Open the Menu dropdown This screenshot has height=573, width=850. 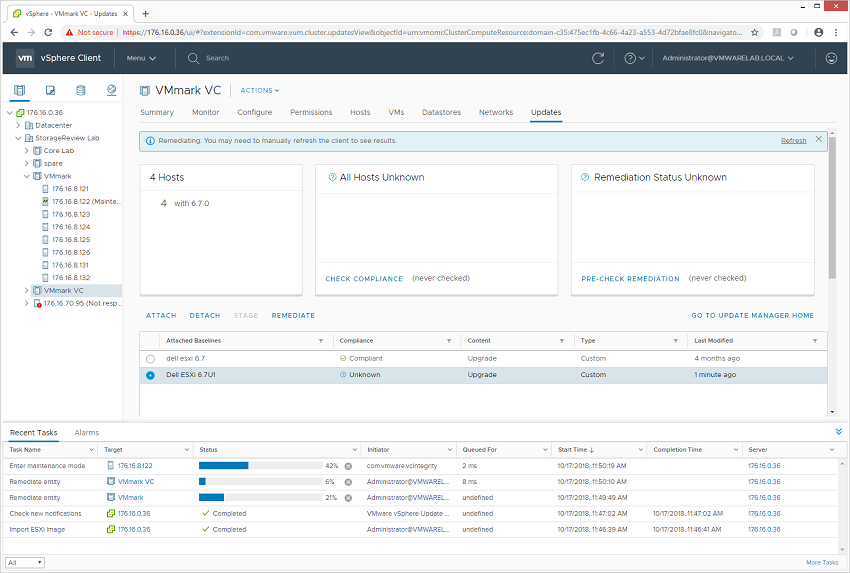click(x=141, y=58)
